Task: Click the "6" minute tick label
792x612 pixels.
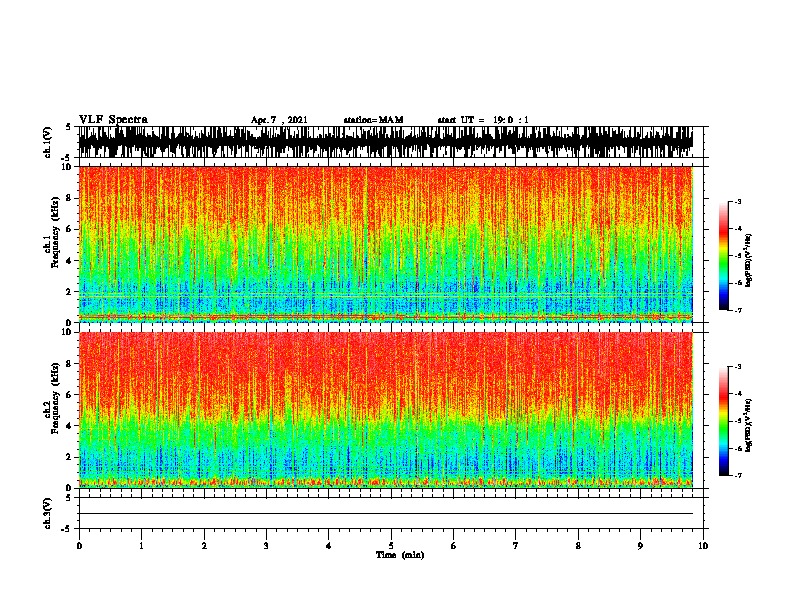Action: point(453,546)
